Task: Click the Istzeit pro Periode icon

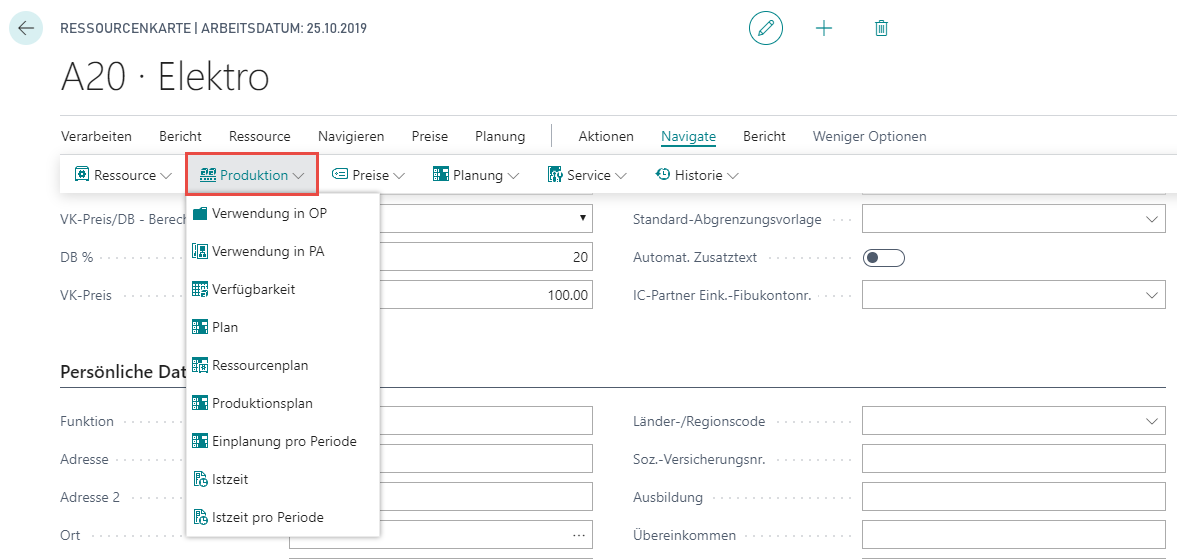Action: (x=200, y=518)
